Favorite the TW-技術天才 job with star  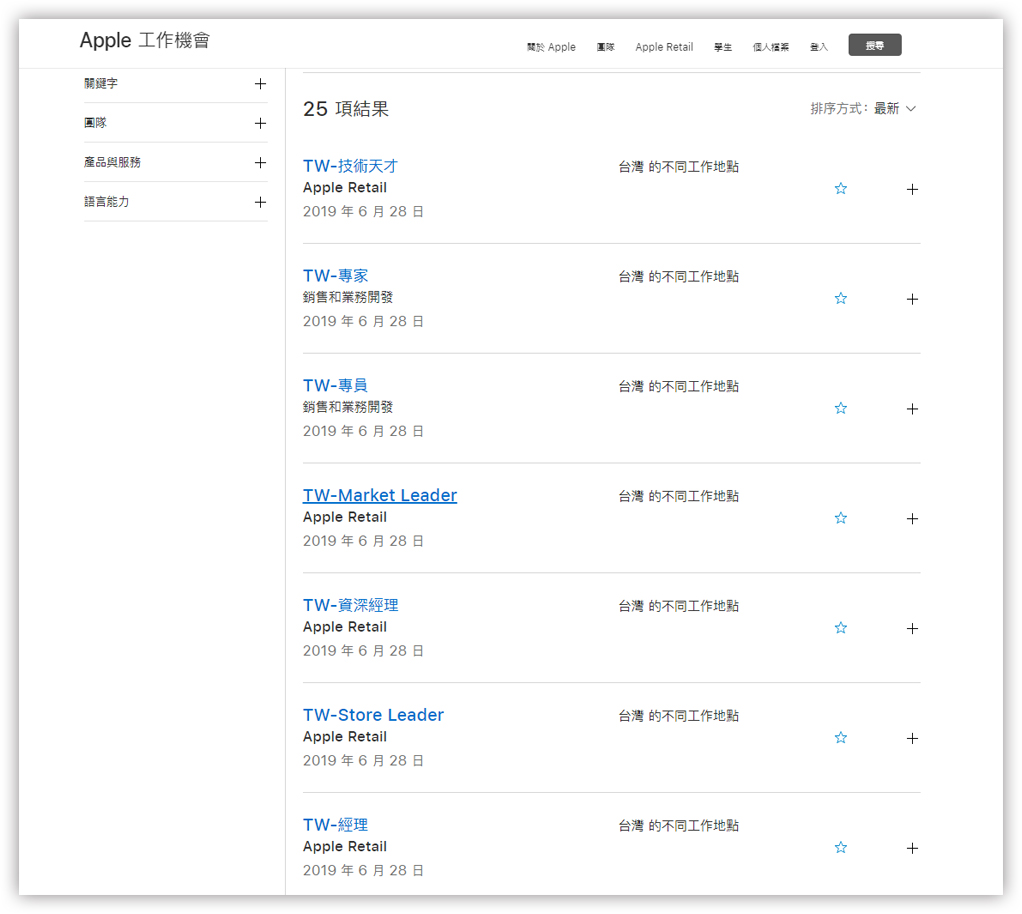pyautogui.click(x=840, y=188)
